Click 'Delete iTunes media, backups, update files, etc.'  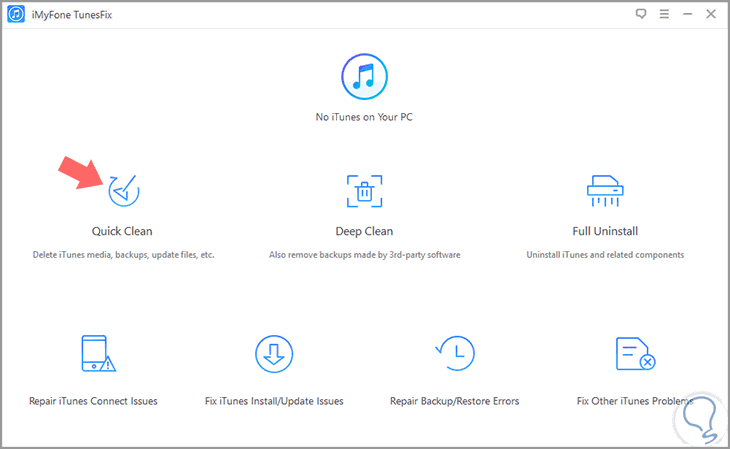pos(123,255)
